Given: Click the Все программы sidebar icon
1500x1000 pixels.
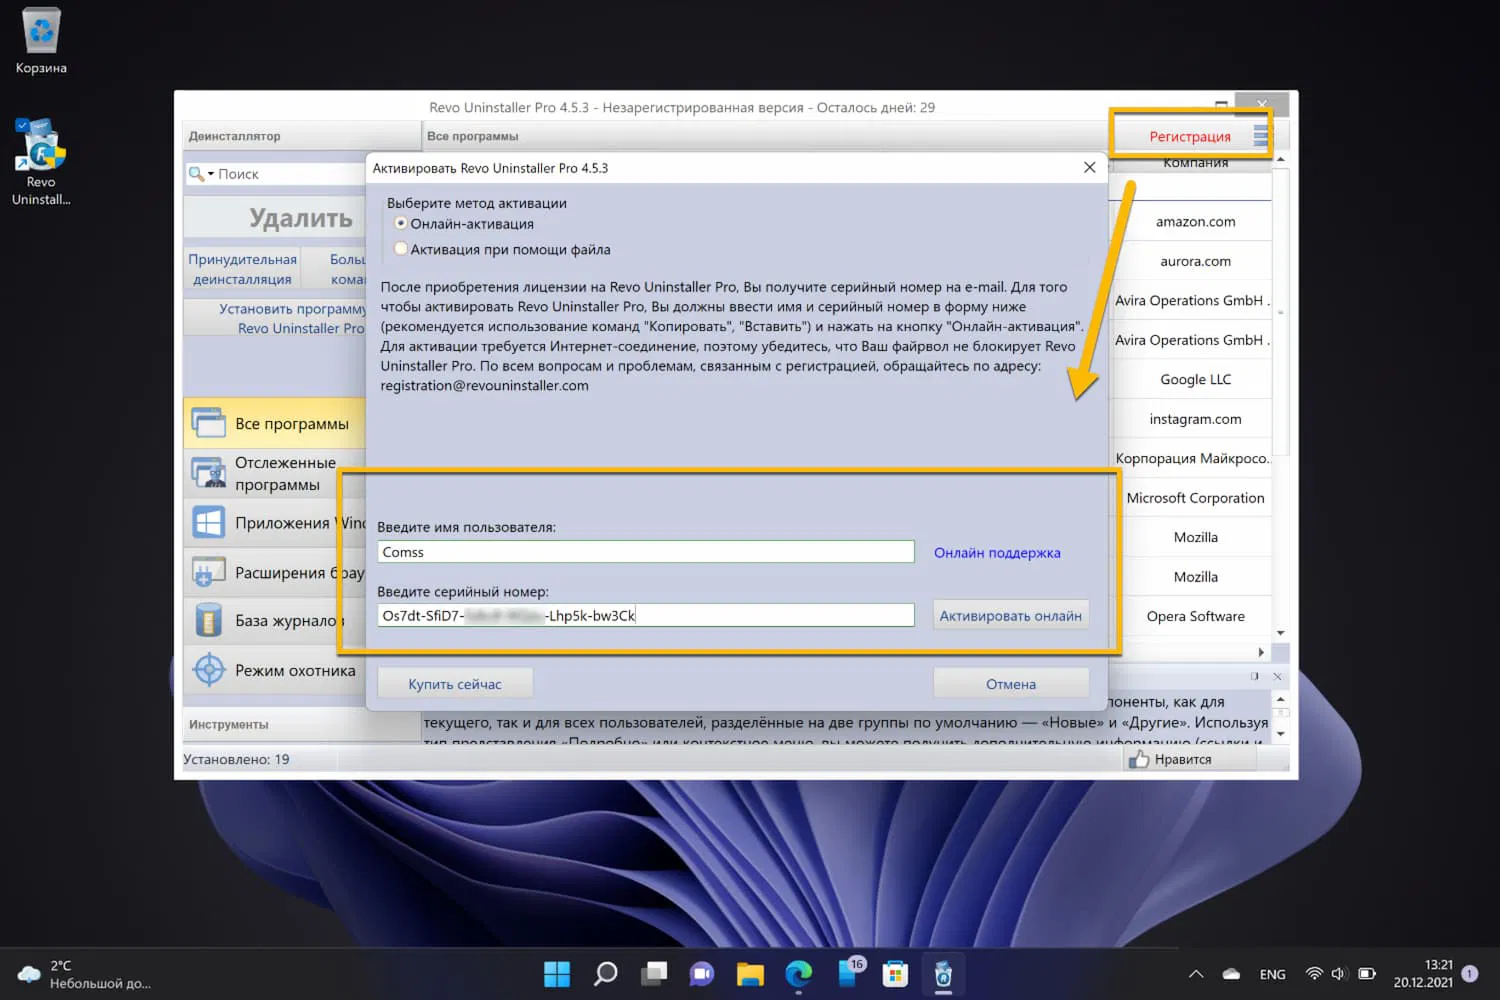Looking at the screenshot, I should pyautogui.click(x=209, y=423).
